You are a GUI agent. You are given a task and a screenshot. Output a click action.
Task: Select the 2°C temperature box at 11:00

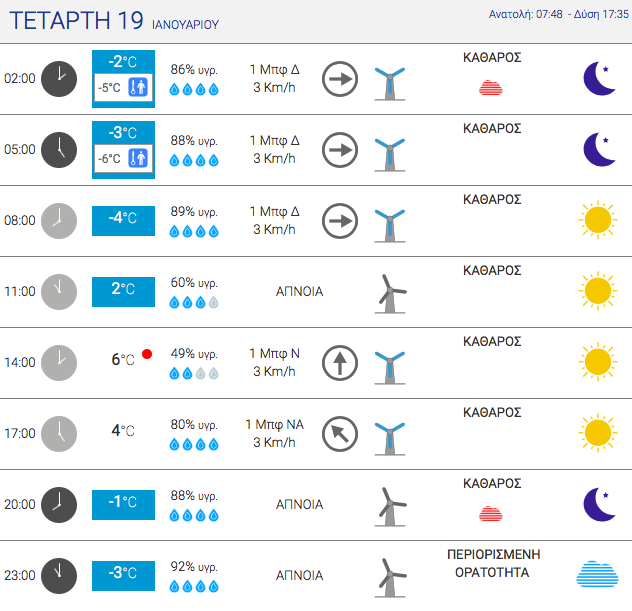(x=123, y=292)
